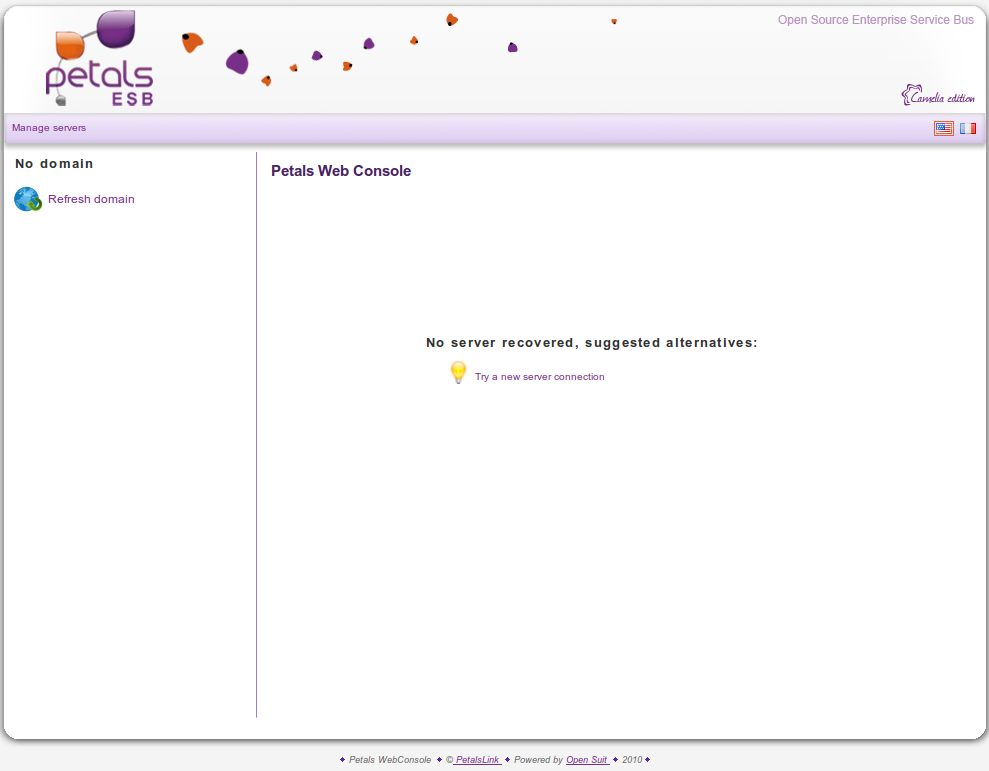This screenshot has width=989, height=771.
Task: Click the No server recovered message
Action: click(591, 343)
